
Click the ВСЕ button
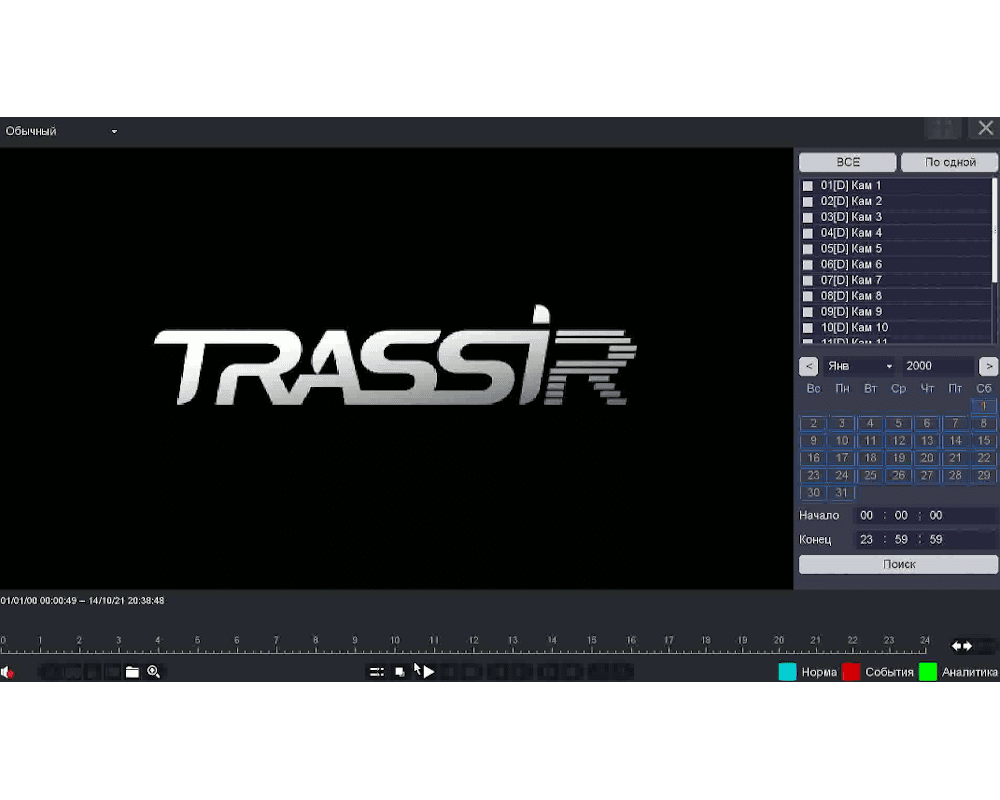pyautogui.click(x=848, y=162)
